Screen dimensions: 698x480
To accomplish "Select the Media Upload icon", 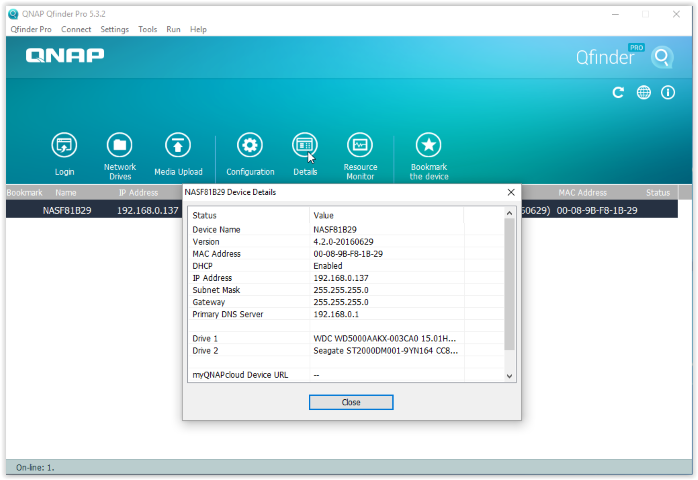I will click(x=178, y=146).
